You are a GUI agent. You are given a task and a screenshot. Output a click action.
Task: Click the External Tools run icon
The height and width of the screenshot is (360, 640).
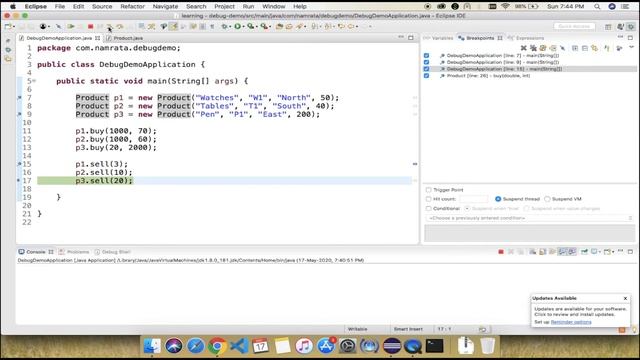coord(264,27)
